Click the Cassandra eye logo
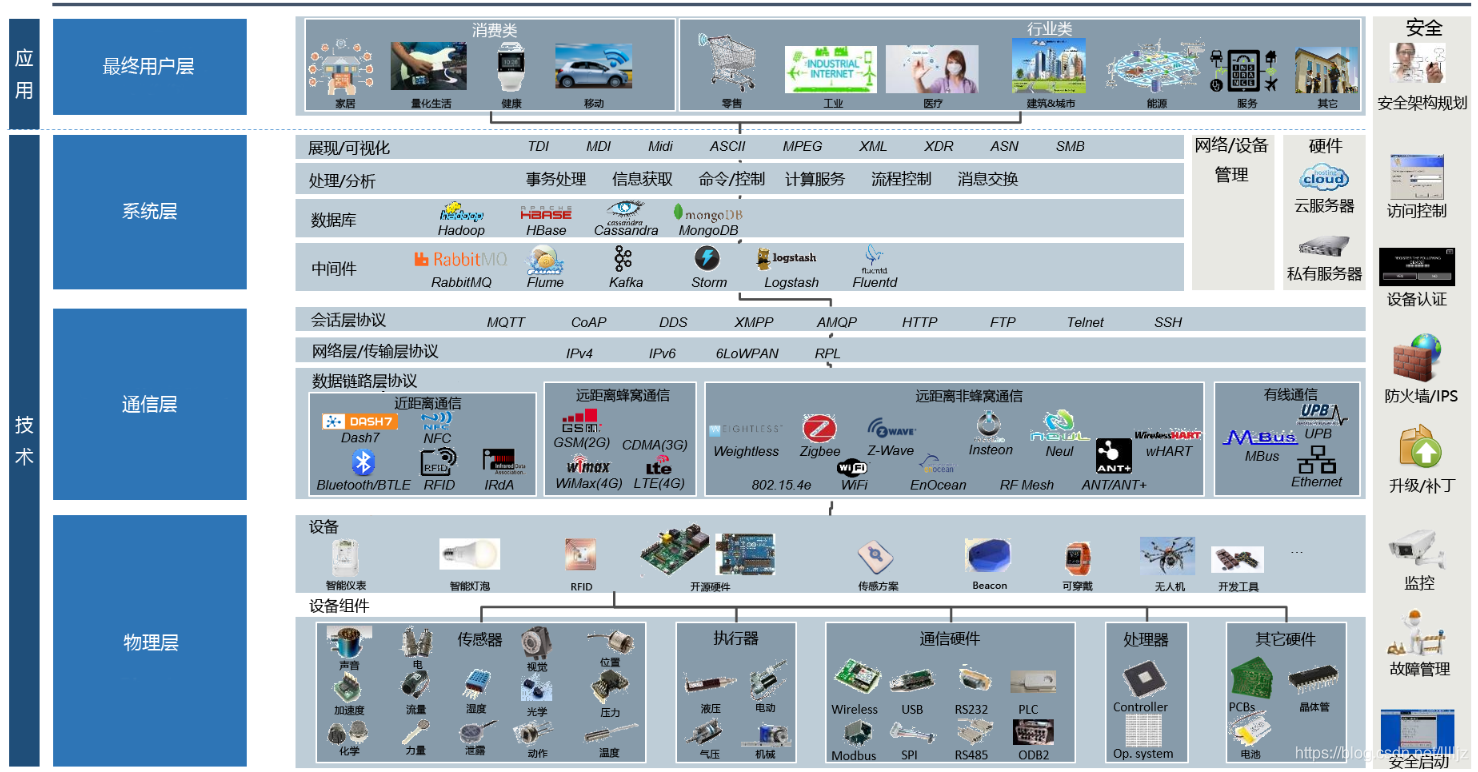Screen dimensions: 1478x772 pyautogui.click(x=625, y=212)
